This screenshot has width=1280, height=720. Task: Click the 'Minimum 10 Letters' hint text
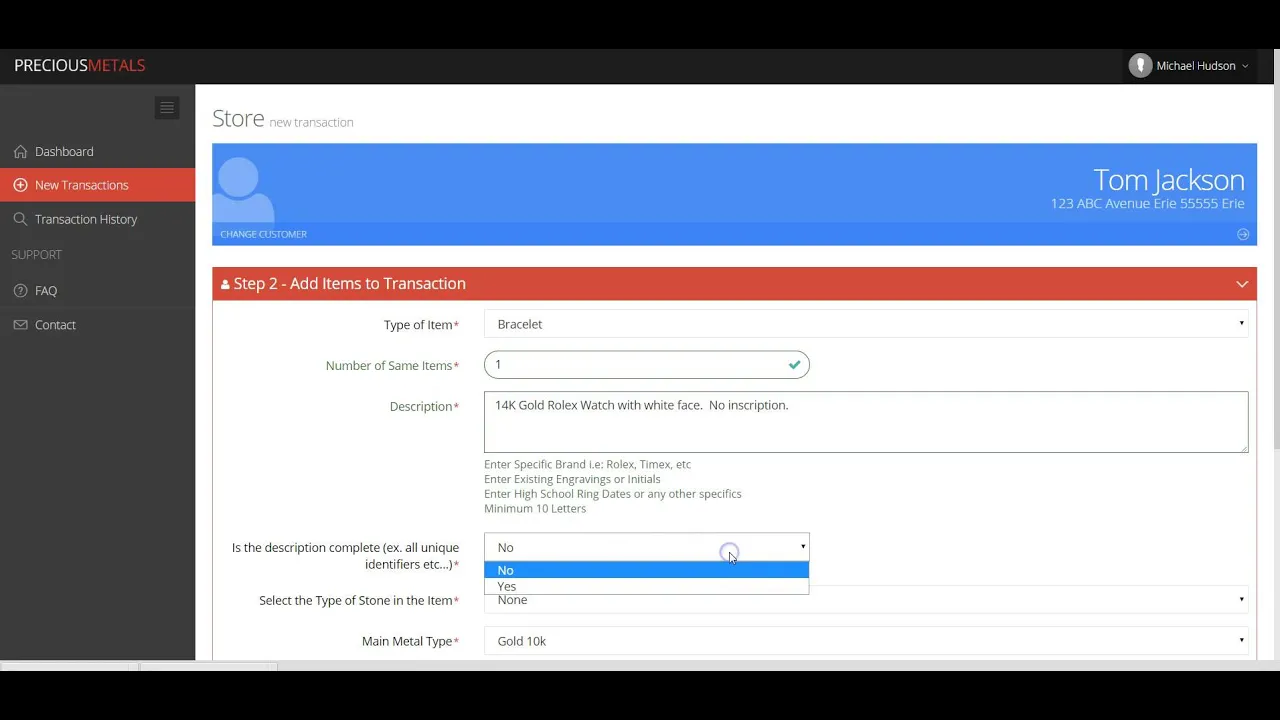pos(535,509)
